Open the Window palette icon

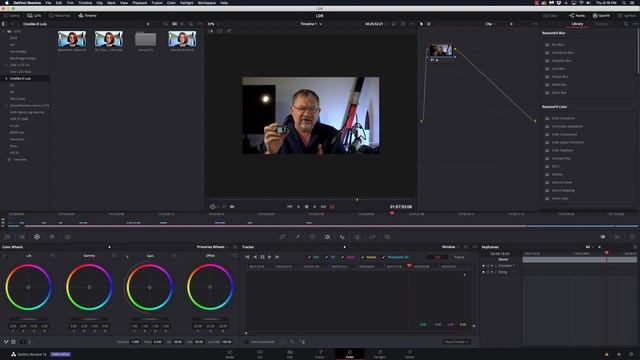pyautogui.click(x=312, y=236)
